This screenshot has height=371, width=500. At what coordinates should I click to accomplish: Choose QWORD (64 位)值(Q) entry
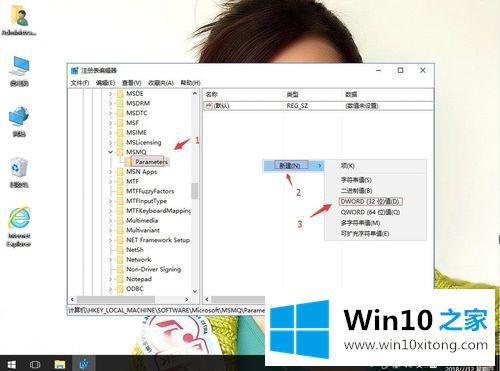click(x=370, y=212)
